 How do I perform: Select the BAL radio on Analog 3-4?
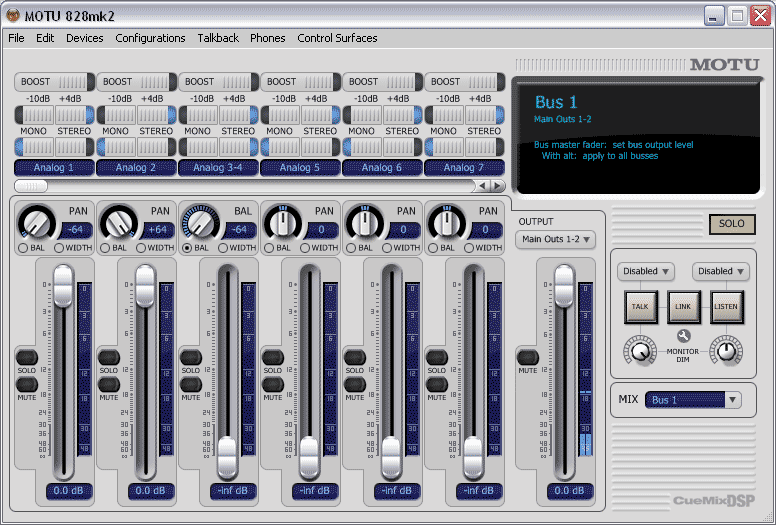(187, 248)
